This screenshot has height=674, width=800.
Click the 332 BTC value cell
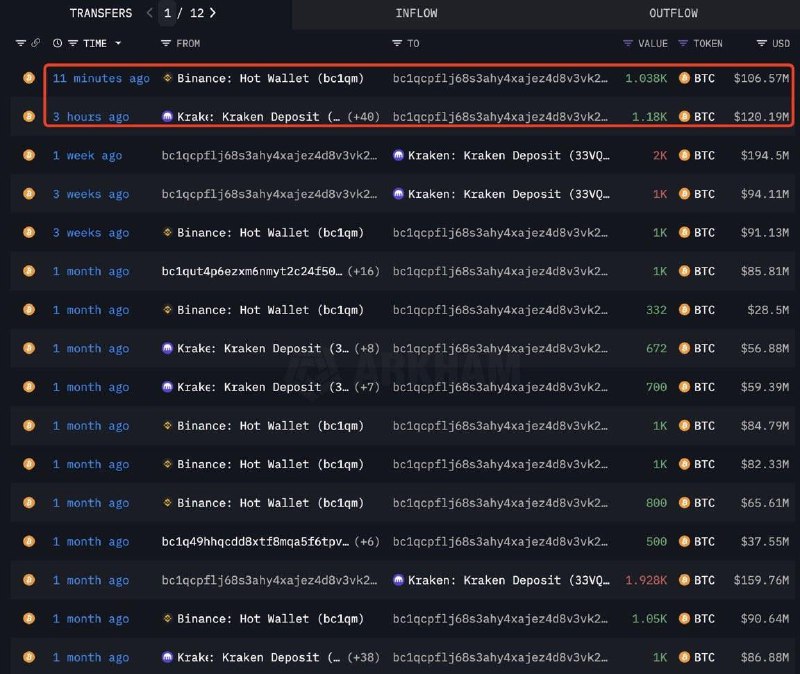[656, 310]
